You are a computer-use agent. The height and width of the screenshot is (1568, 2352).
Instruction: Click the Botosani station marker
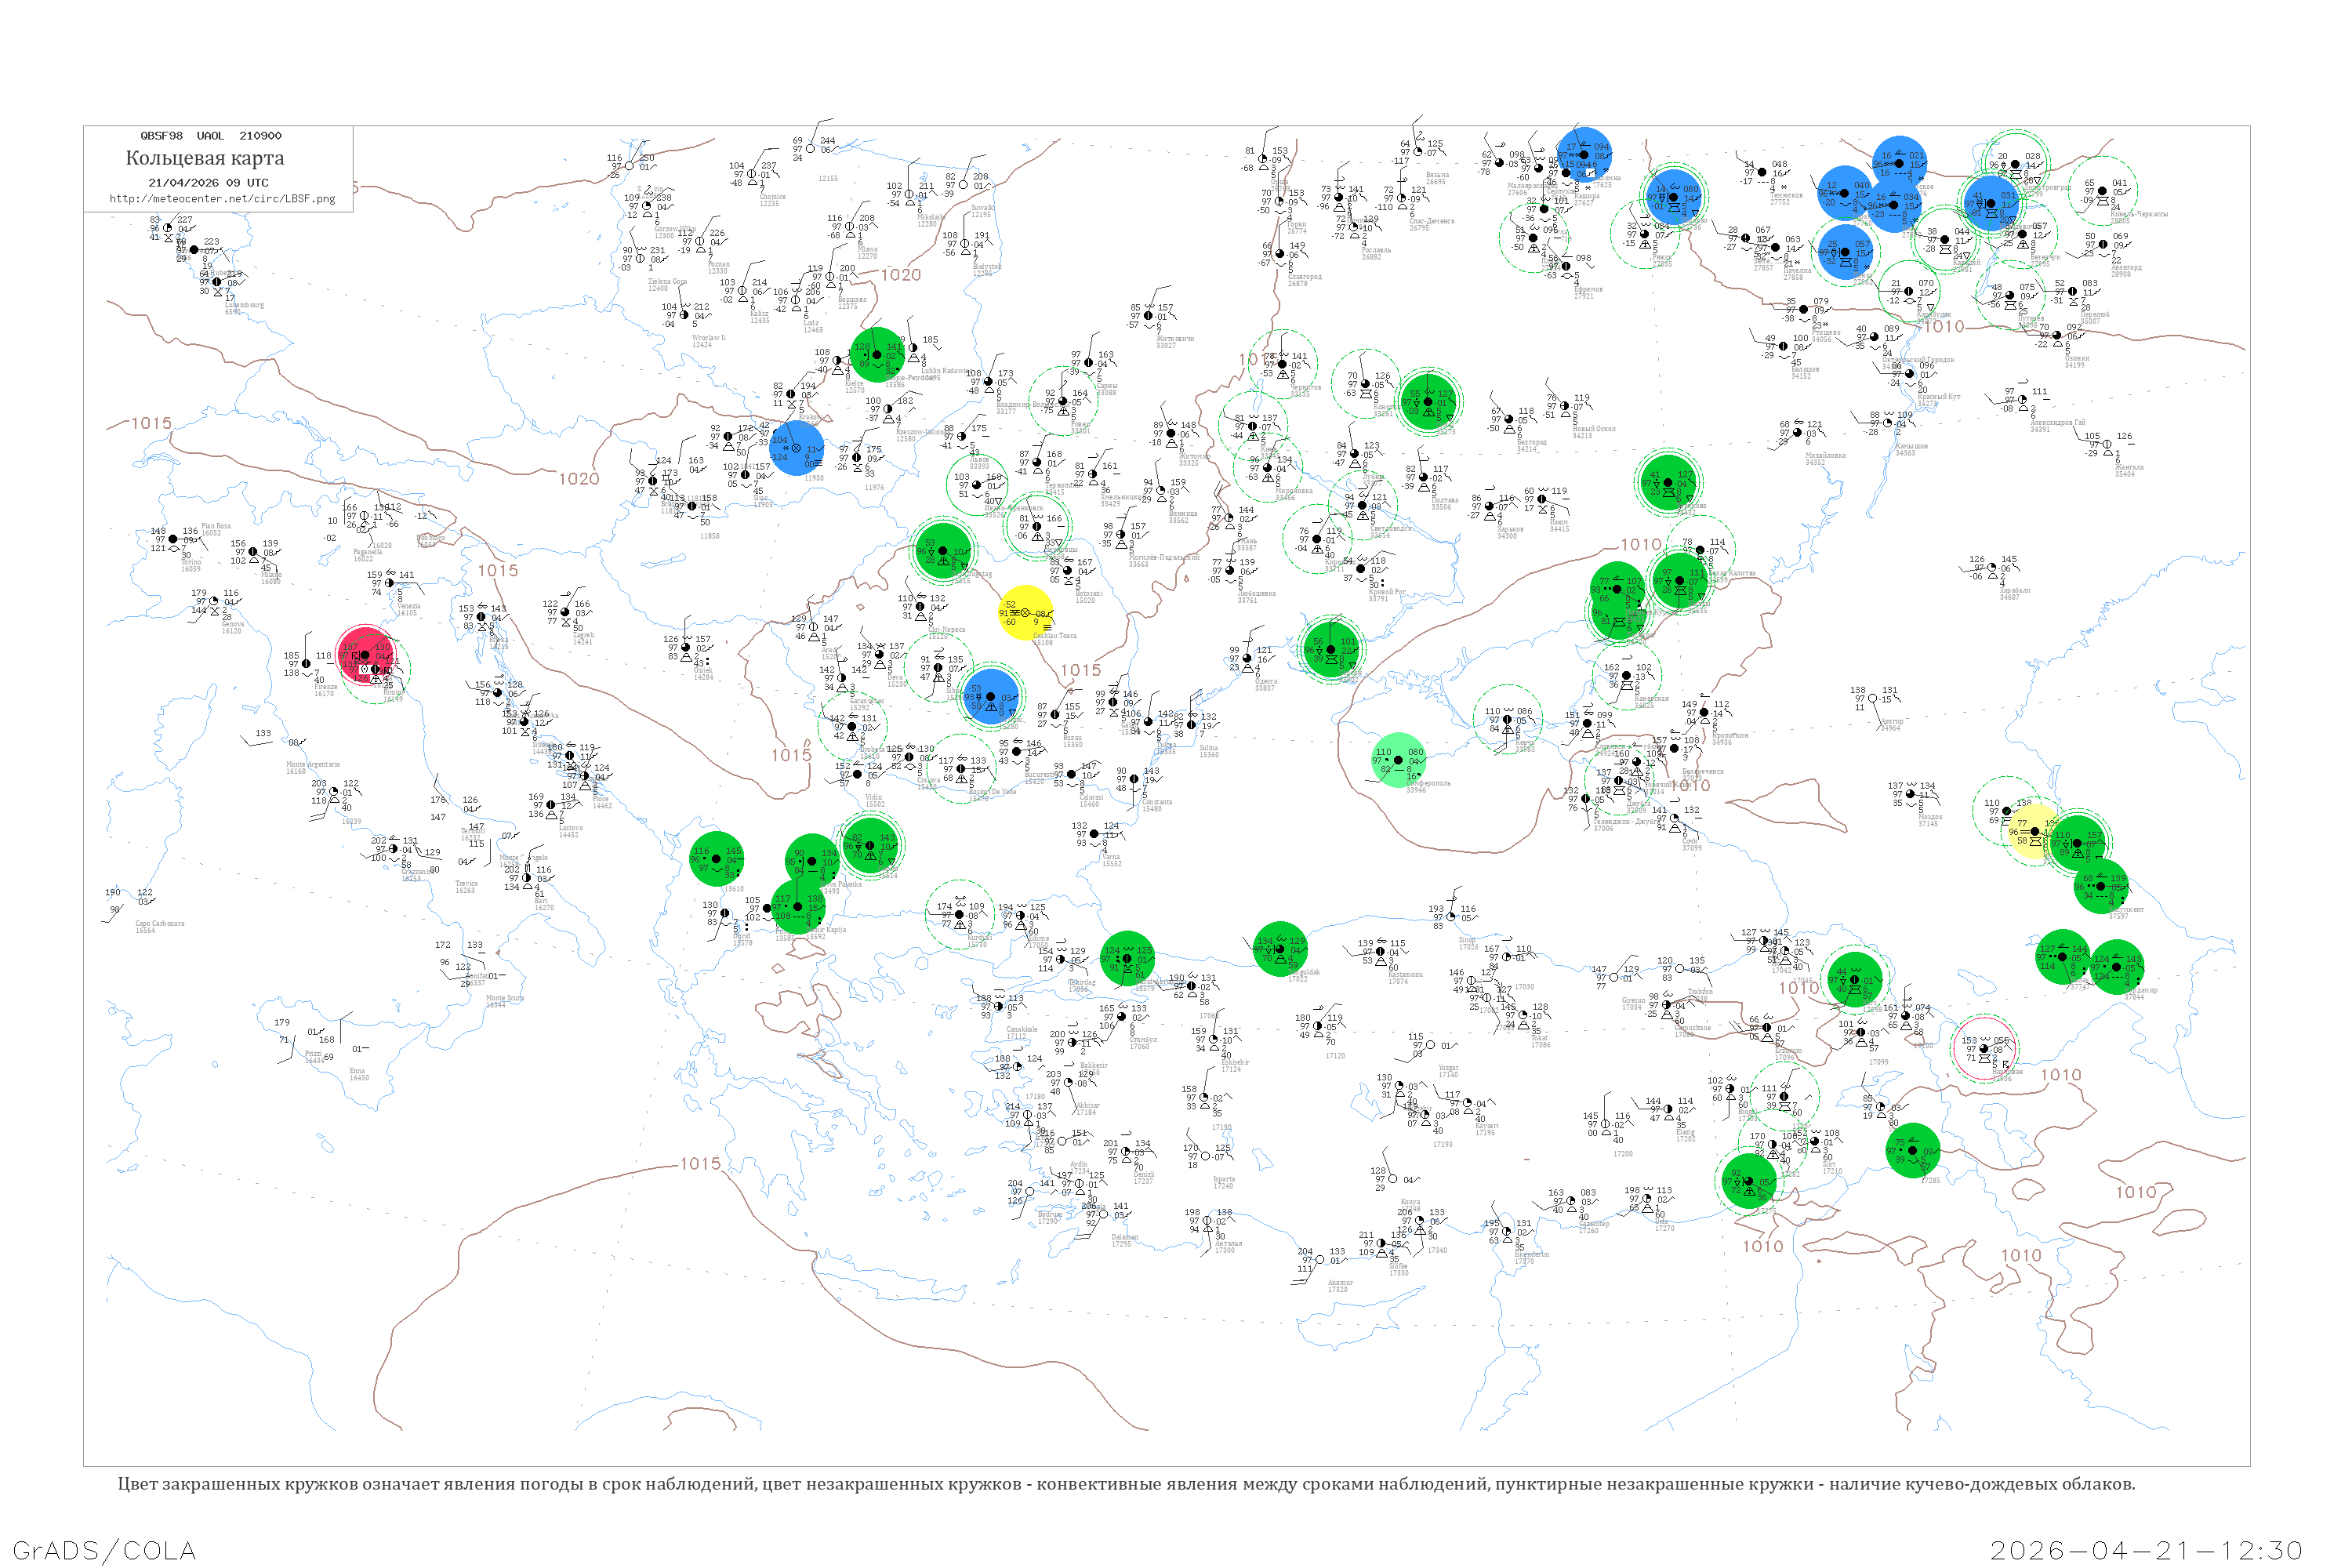click(1067, 571)
